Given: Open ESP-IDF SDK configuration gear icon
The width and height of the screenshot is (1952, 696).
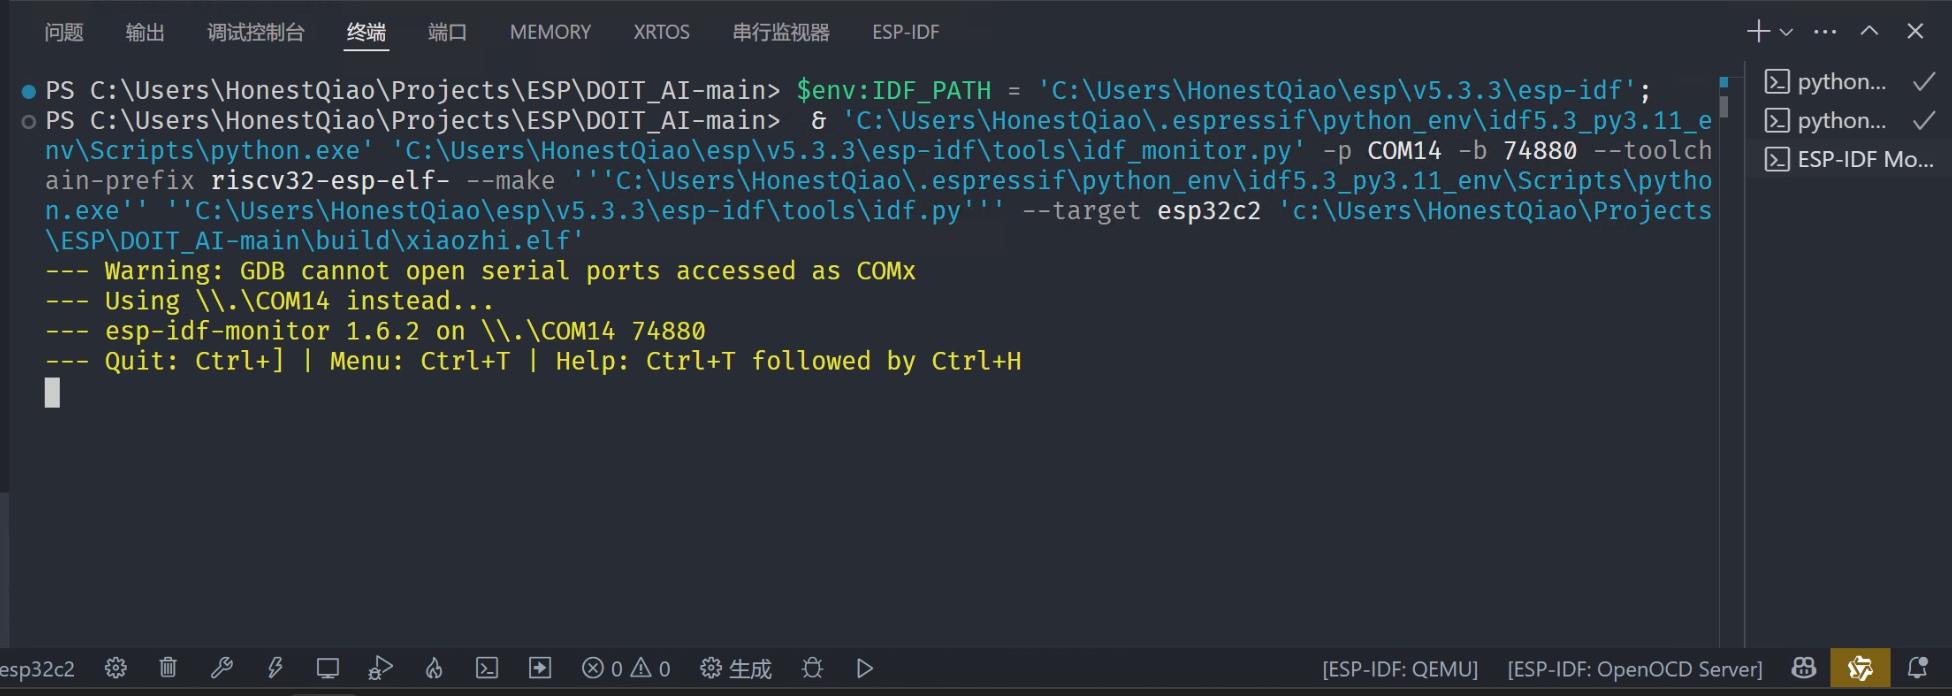Looking at the screenshot, I should click(x=116, y=668).
